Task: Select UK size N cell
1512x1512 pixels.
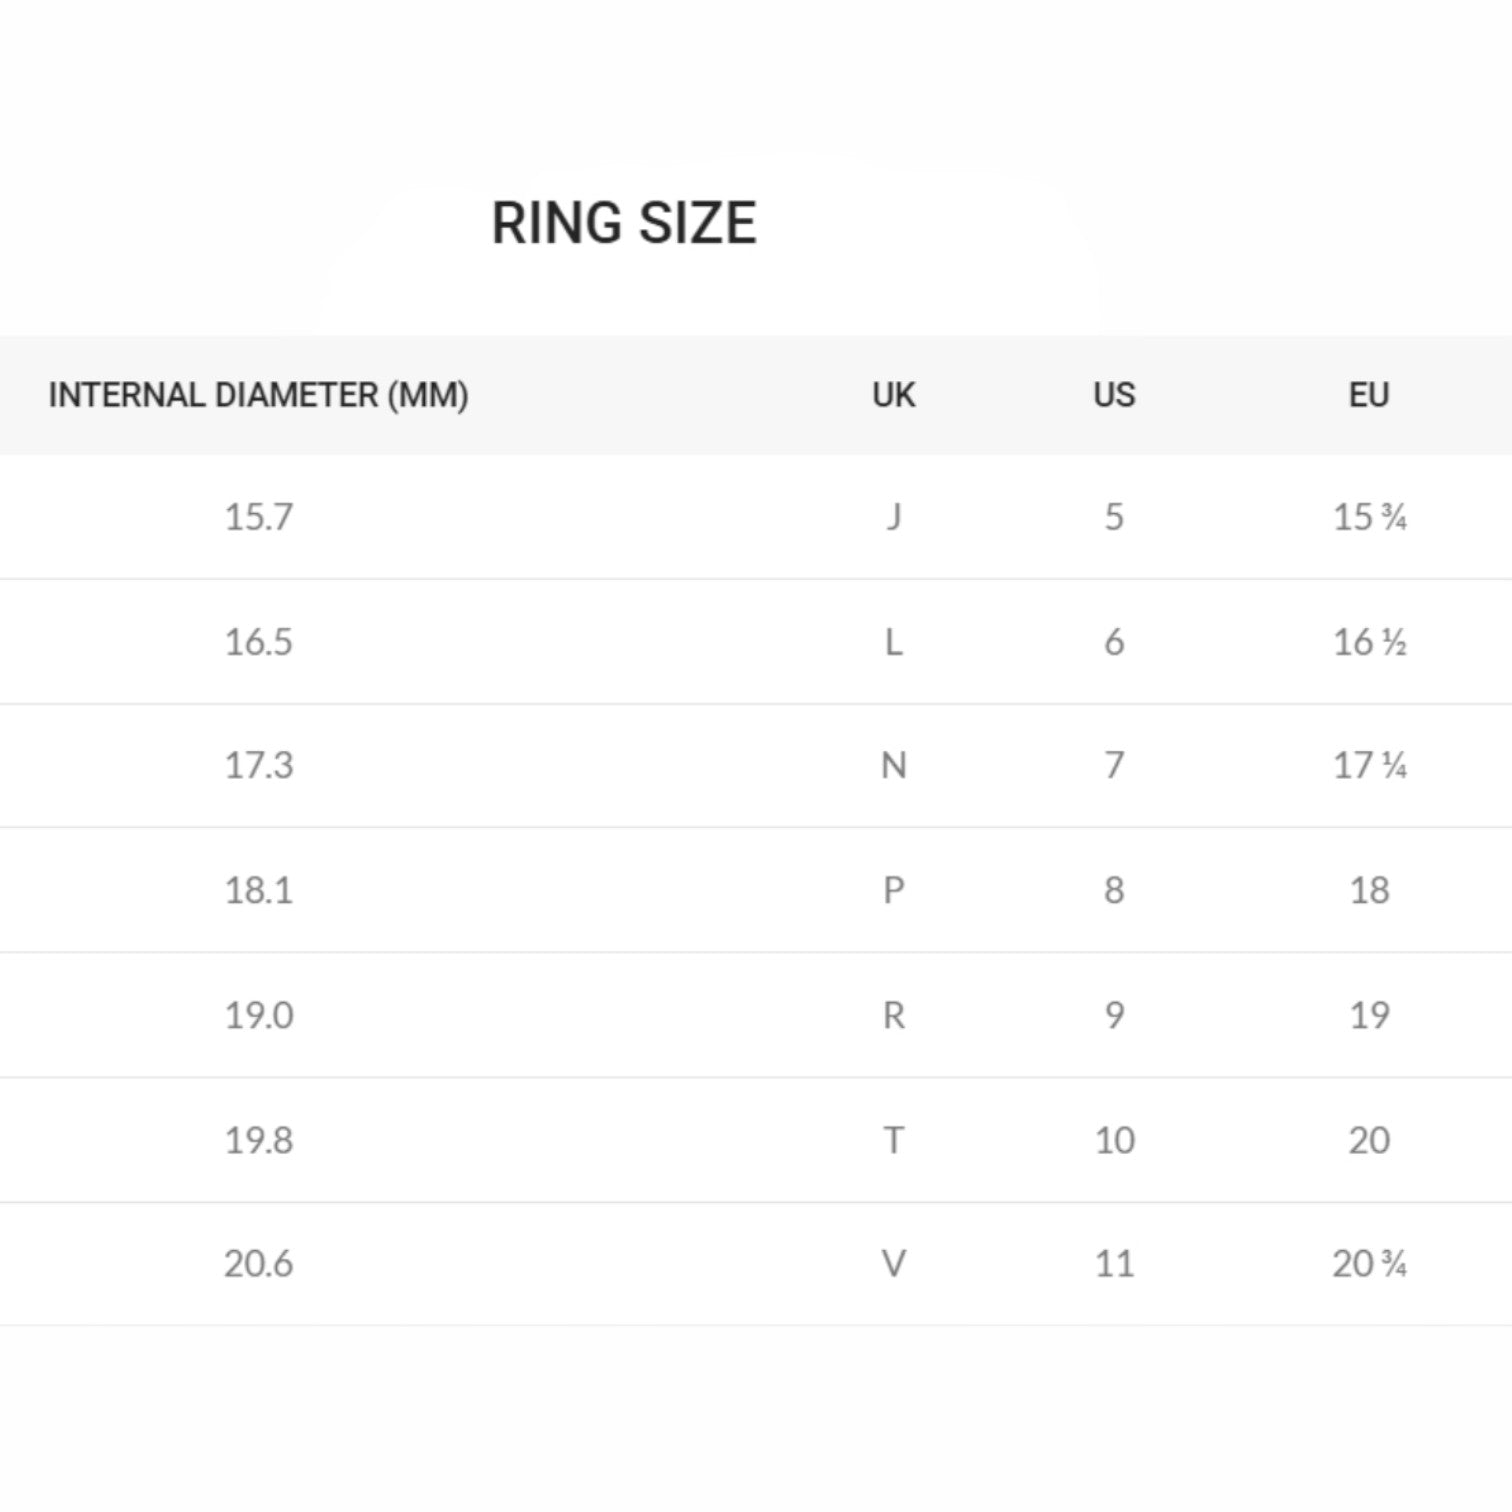Action: pos(893,766)
